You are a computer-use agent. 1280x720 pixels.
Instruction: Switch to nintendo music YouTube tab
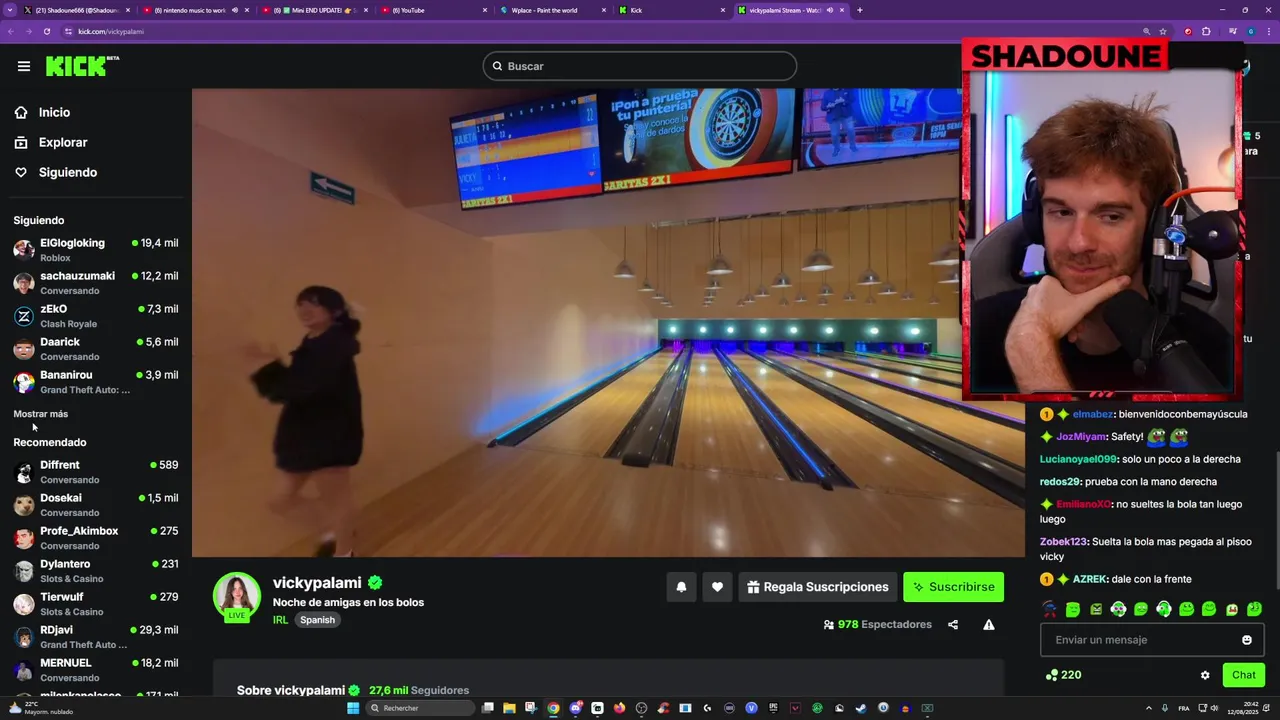coord(197,10)
